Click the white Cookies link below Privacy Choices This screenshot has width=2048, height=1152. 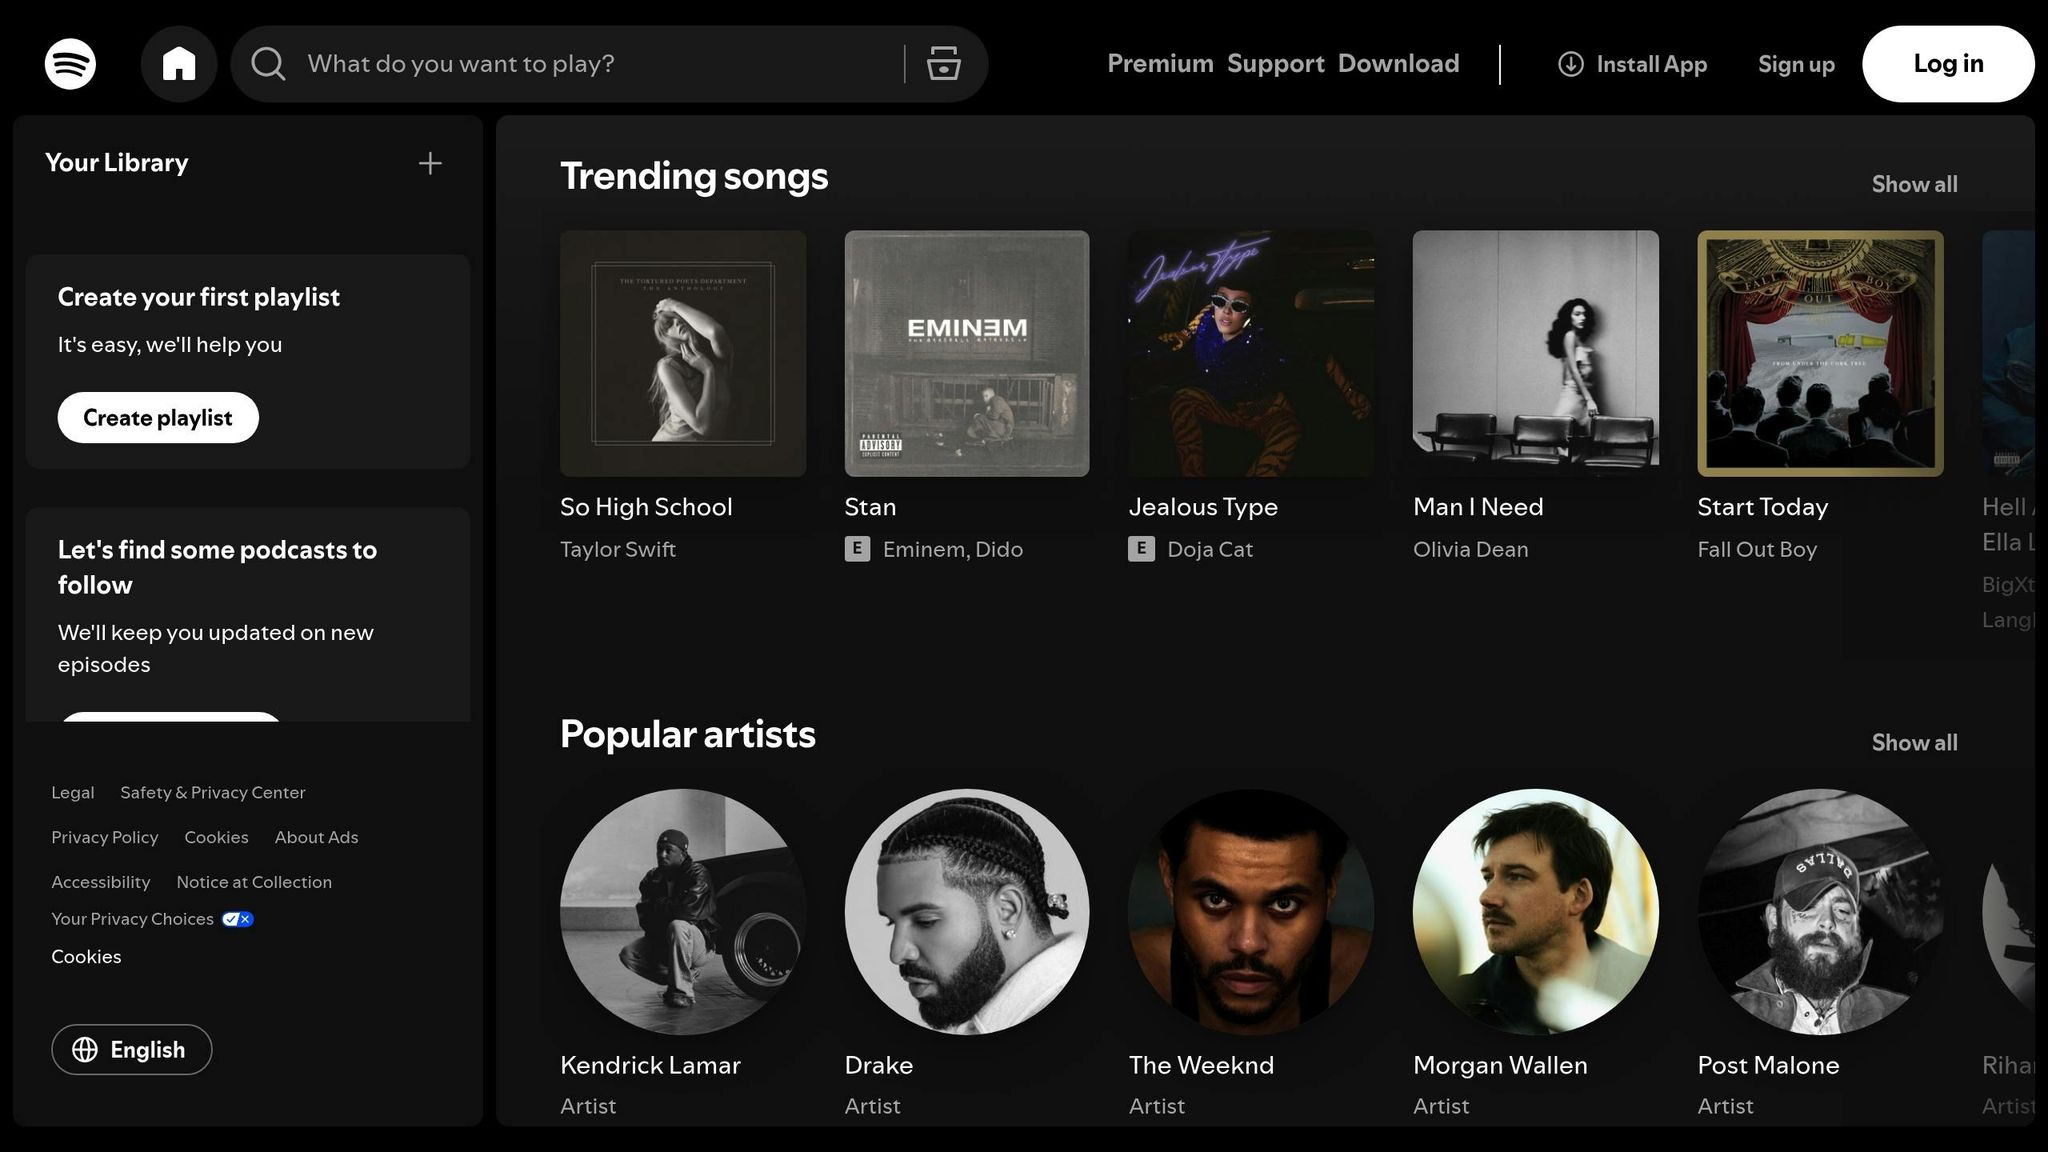tap(86, 957)
